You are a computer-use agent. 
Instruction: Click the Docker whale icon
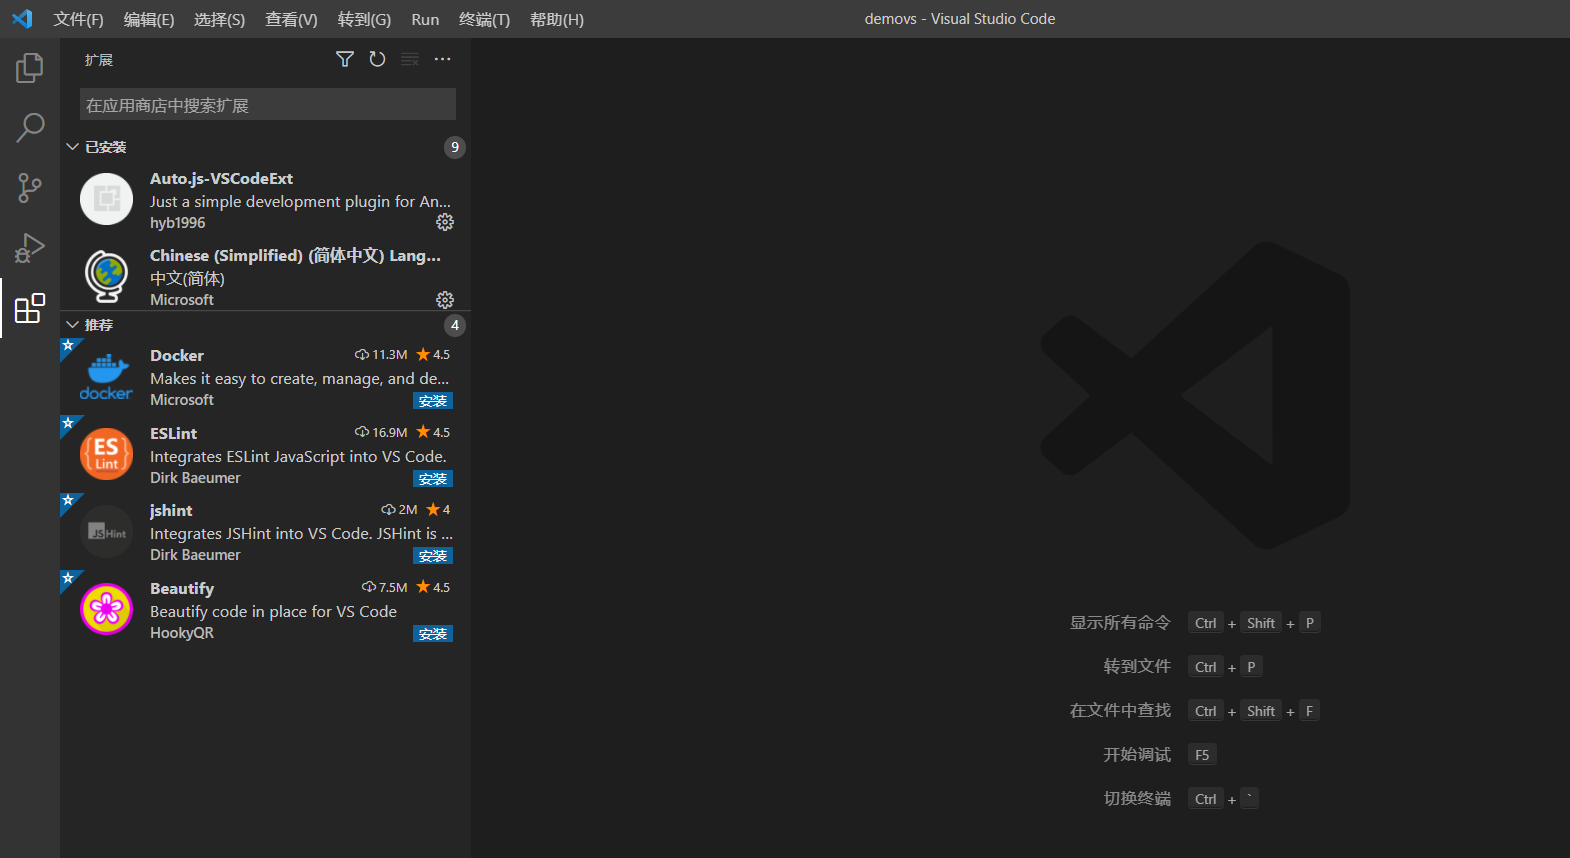tap(106, 377)
